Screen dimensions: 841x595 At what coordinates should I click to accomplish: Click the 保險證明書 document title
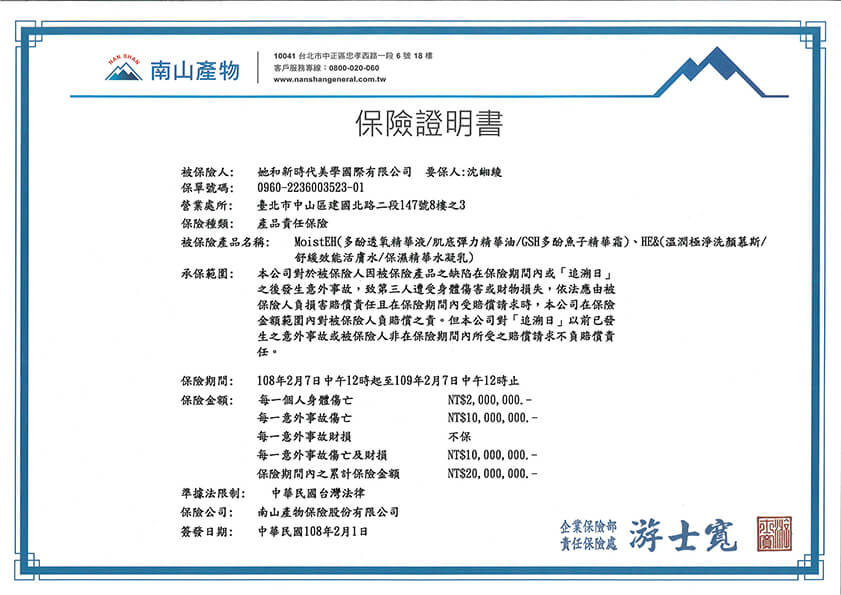coord(429,123)
